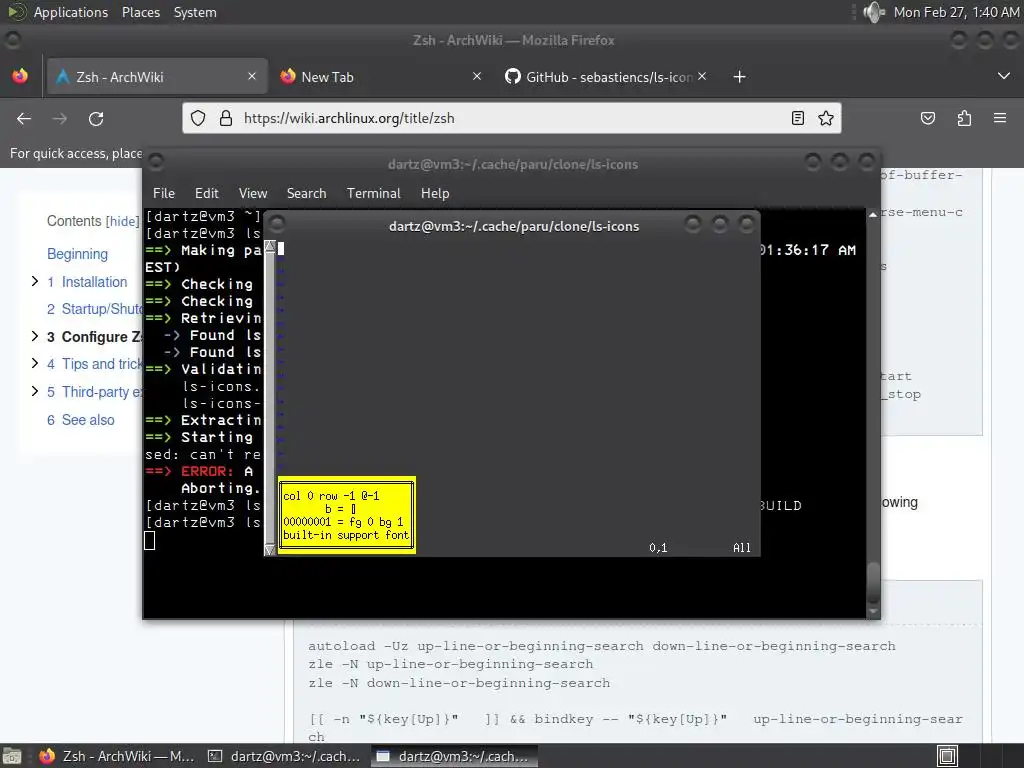1024x768 pixels.
Task: Switch to first dartz@vm3 taskbar terminal
Action: pos(284,756)
